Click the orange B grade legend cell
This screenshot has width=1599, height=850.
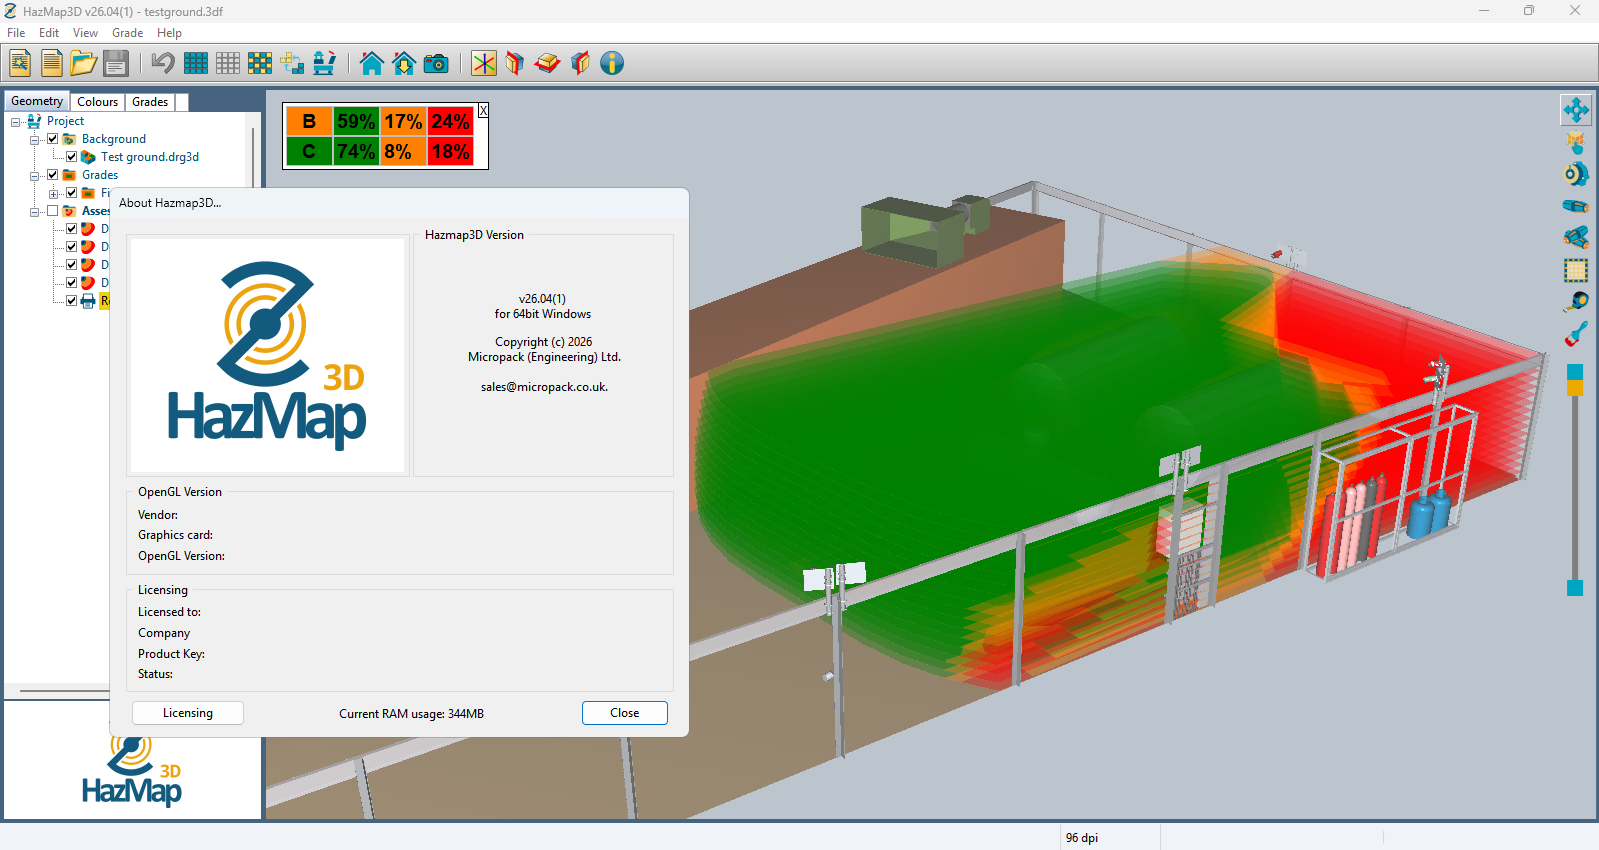point(309,121)
